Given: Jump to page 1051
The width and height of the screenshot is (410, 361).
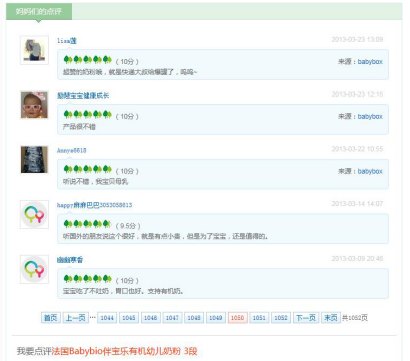Looking at the screenshot, I should (x=259, y=318).
